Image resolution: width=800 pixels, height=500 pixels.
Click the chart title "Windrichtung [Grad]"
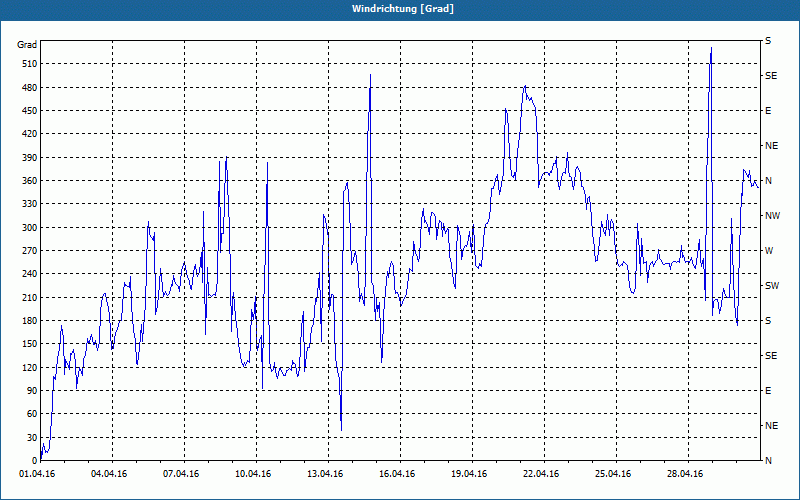click(x=403, y=9)
